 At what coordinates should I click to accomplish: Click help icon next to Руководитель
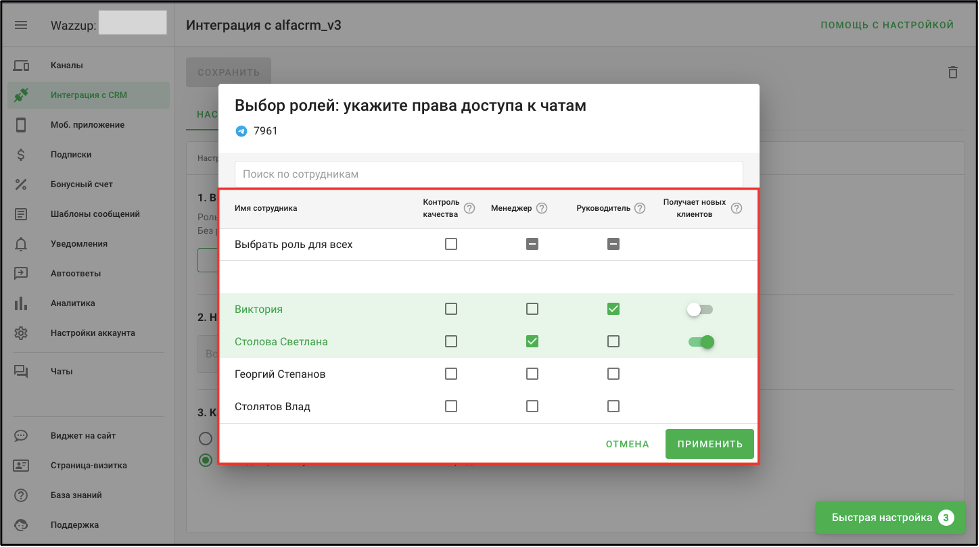click(x=639, y=208)
